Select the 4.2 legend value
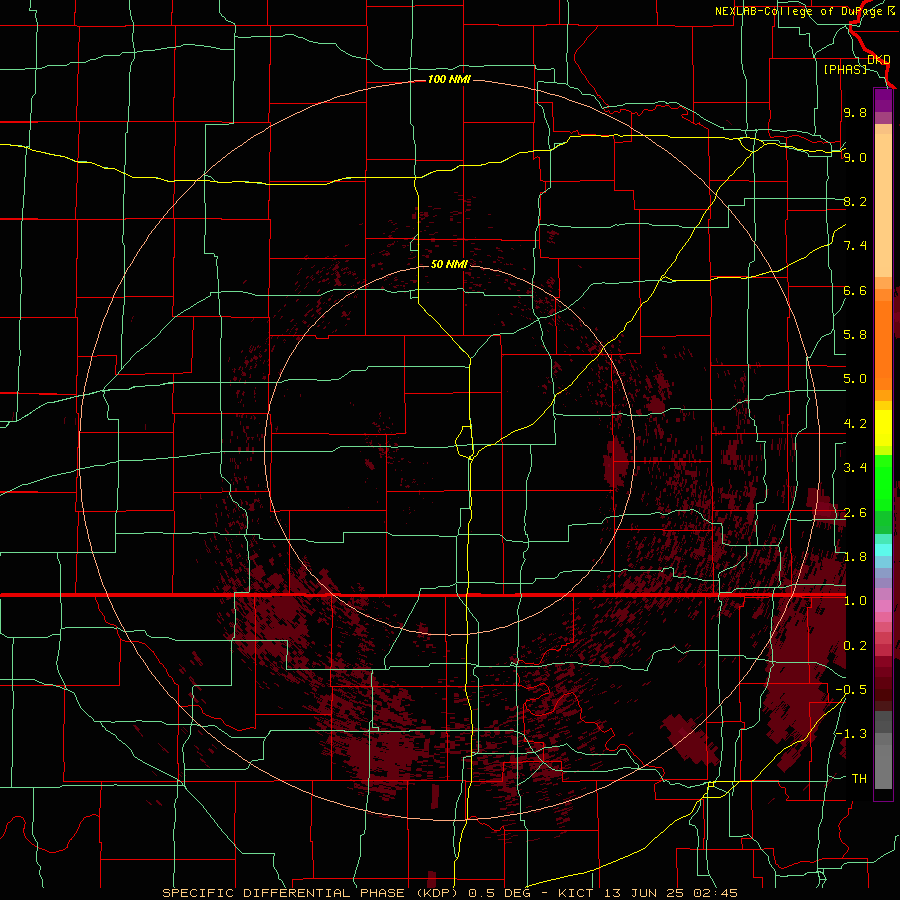The height and width of the screenshot is (900, 900). (855, 424)
